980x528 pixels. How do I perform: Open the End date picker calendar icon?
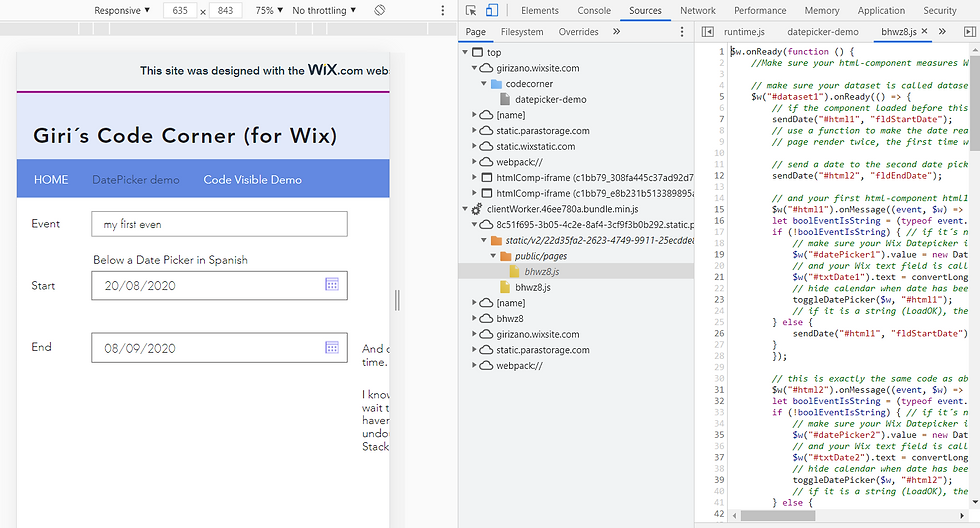point(332,347)
